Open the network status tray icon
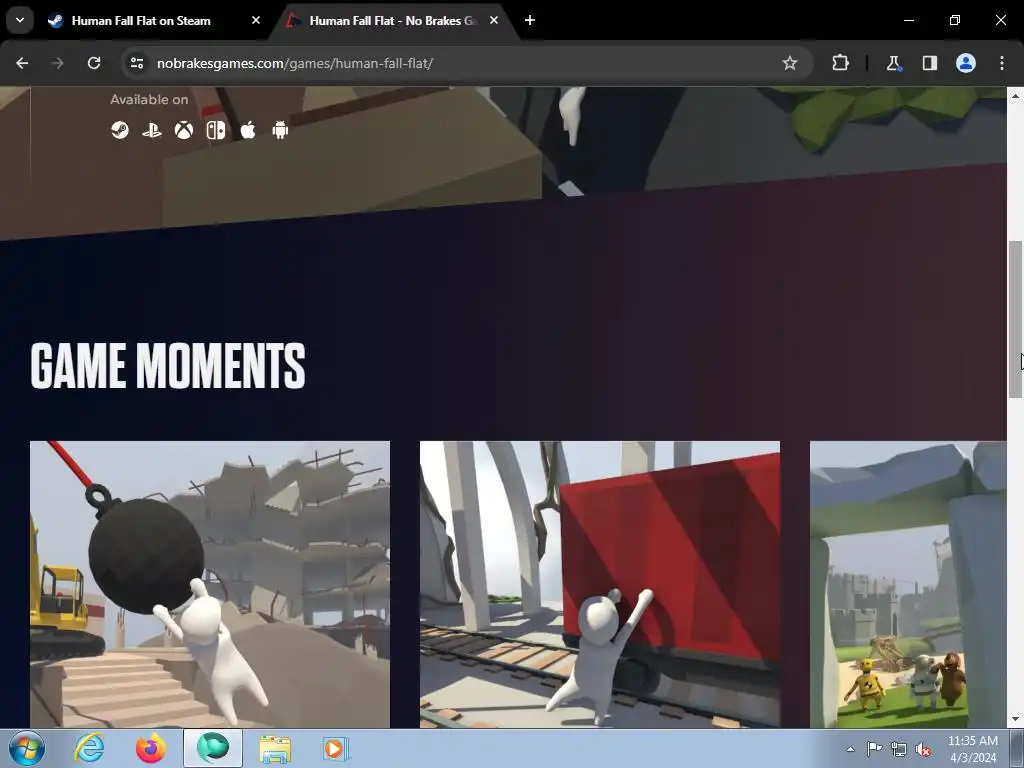This screenshot has height=768, width=1024. click(x=899, y=749)
